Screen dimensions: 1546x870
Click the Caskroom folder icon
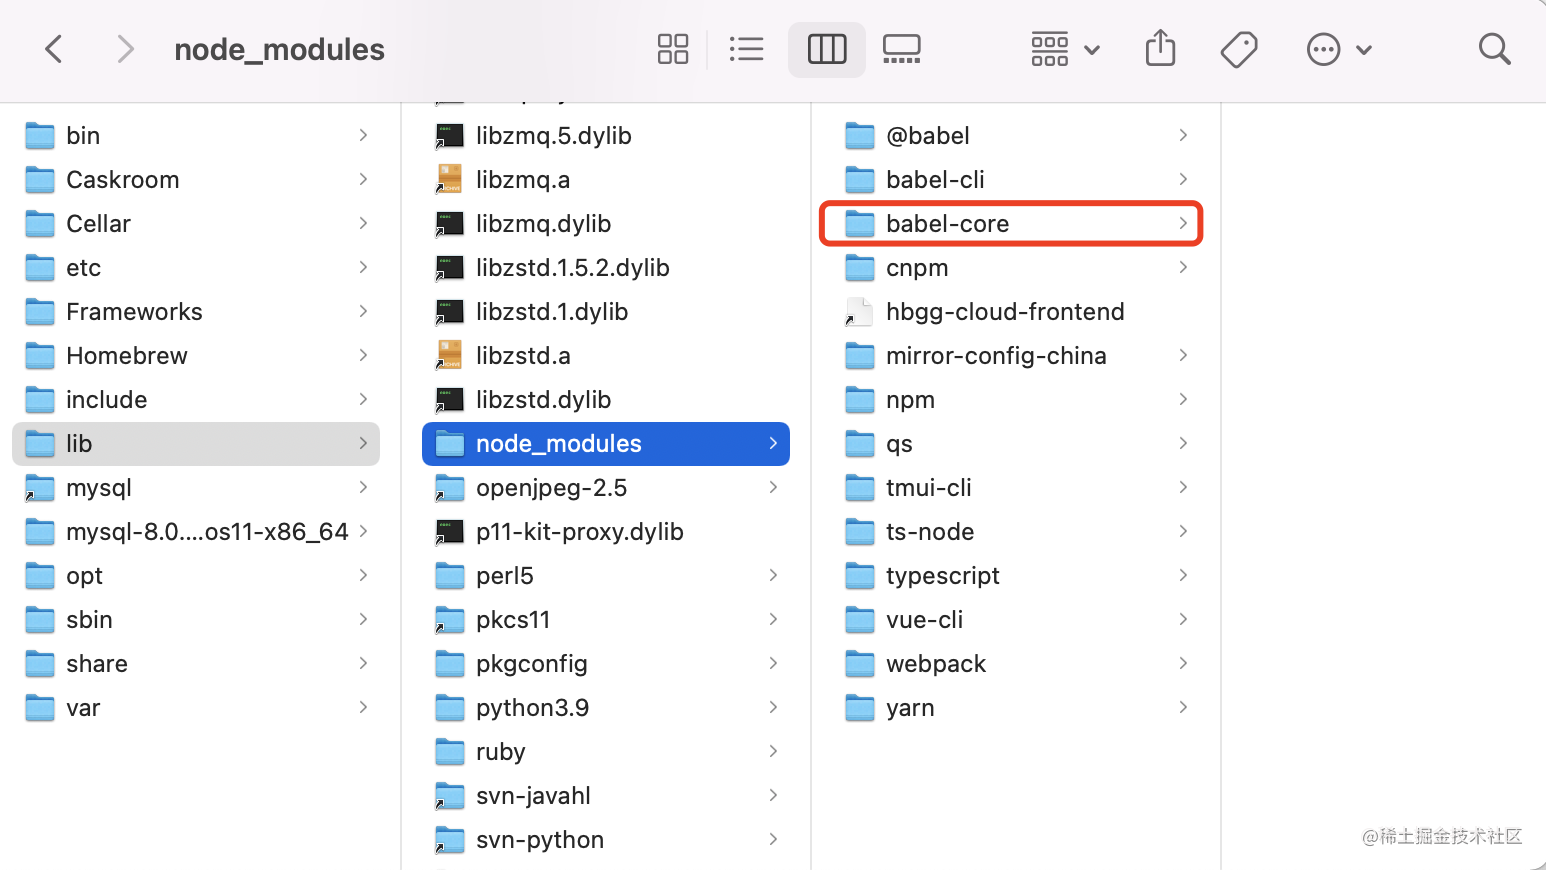(x=40, y=179)
